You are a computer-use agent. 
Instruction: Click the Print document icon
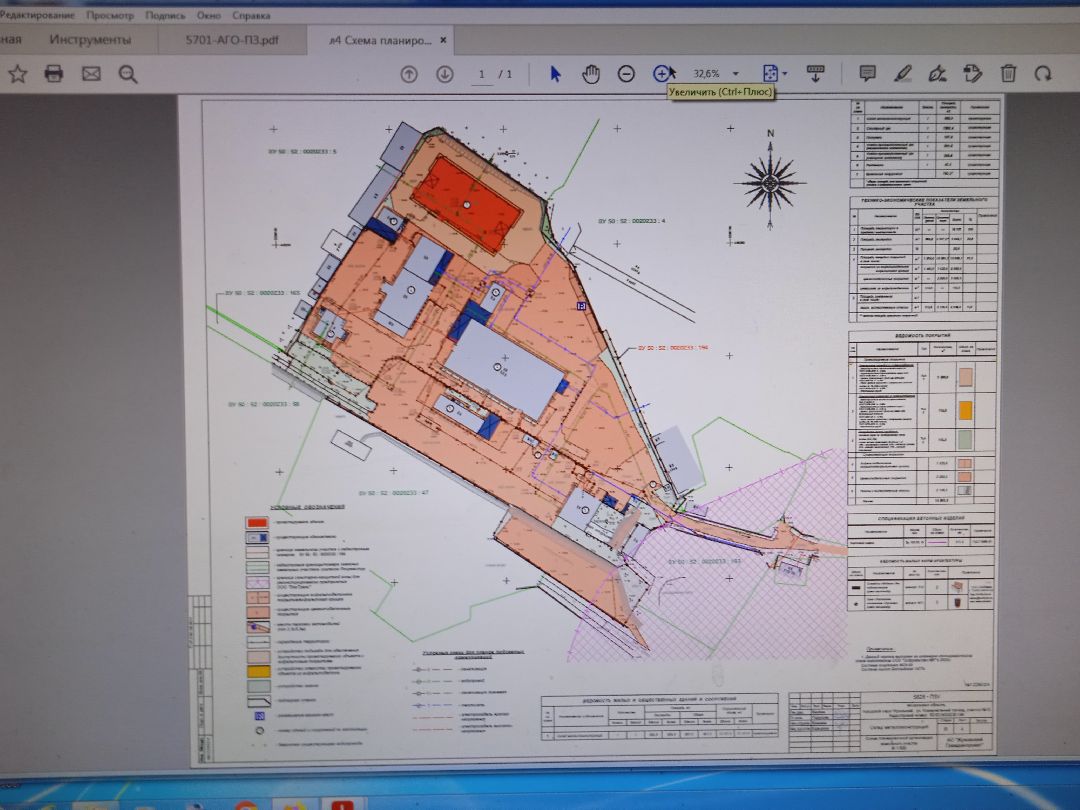pos(54,73)
